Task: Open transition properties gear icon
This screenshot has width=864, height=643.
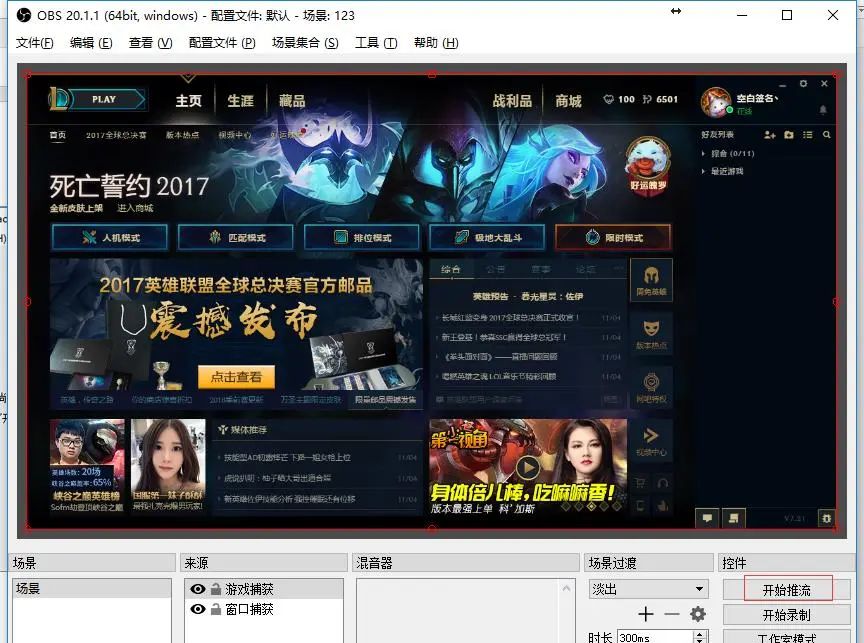Action: pos(698,614)
